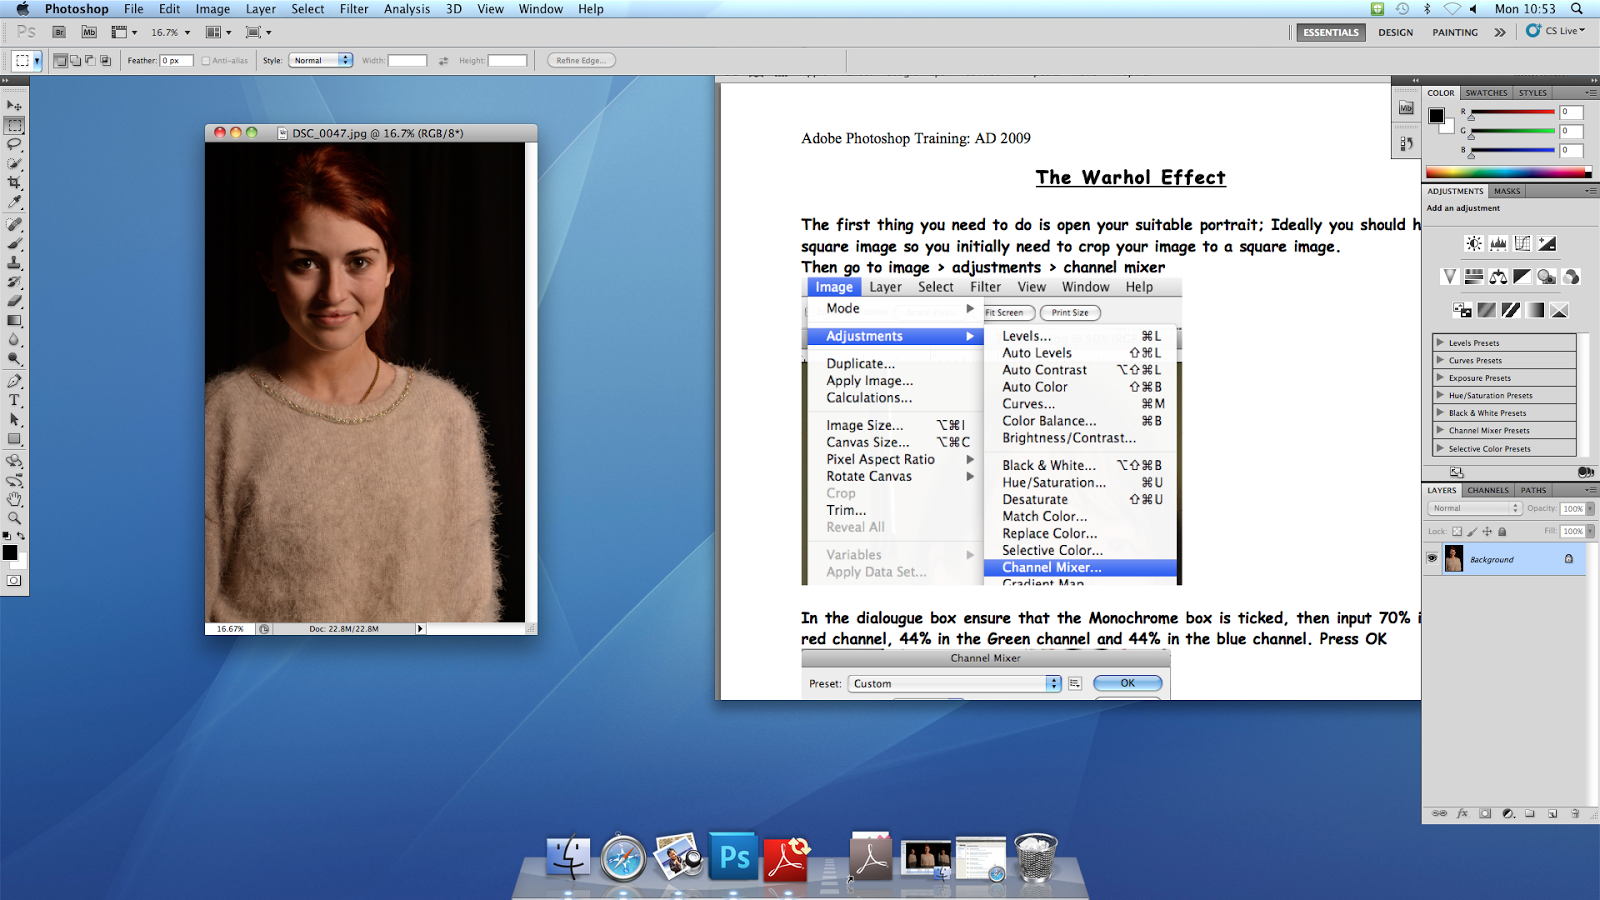Click the blue B color slider
Viewport: 1600px width, 900px height.
coord(1511,150)
